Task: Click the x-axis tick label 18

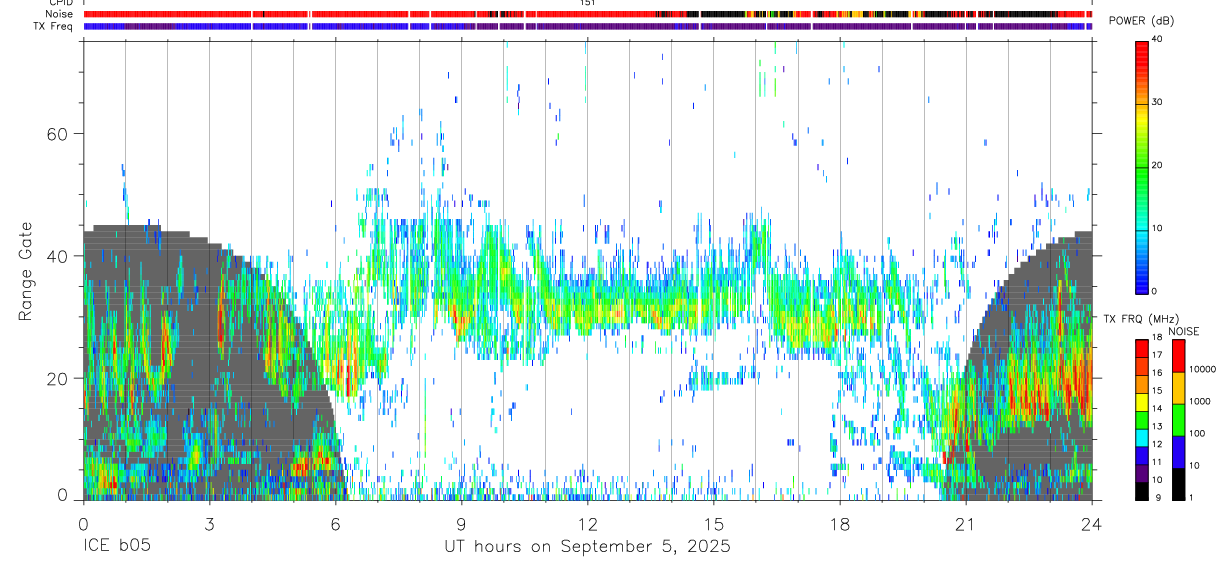Action: [x=840, y=524]
